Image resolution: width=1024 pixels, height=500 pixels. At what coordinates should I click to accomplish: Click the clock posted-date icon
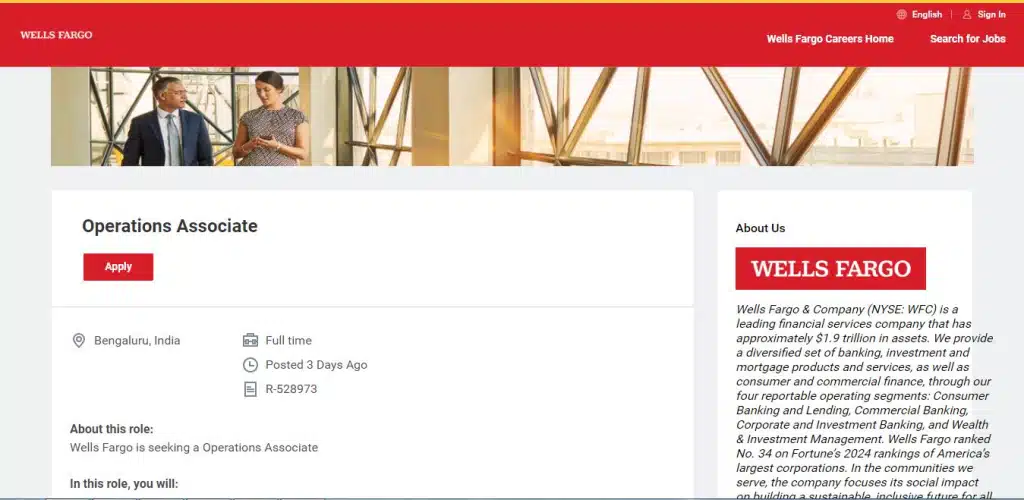250,365
